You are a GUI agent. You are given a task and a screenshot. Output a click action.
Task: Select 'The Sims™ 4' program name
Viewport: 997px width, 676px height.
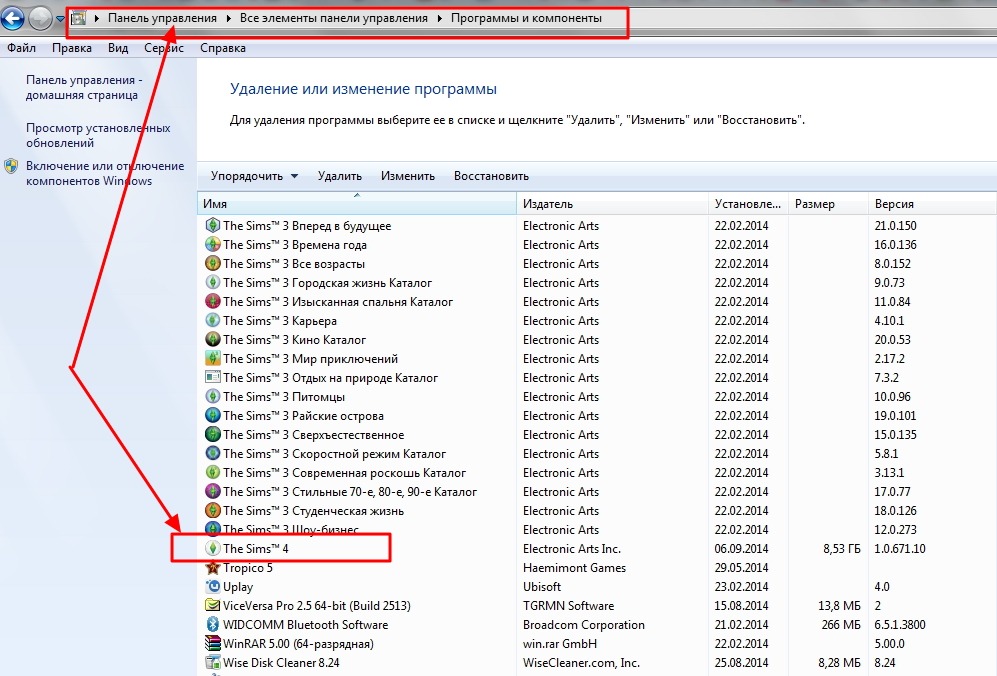pyautogui.click(x=256, y=548)
